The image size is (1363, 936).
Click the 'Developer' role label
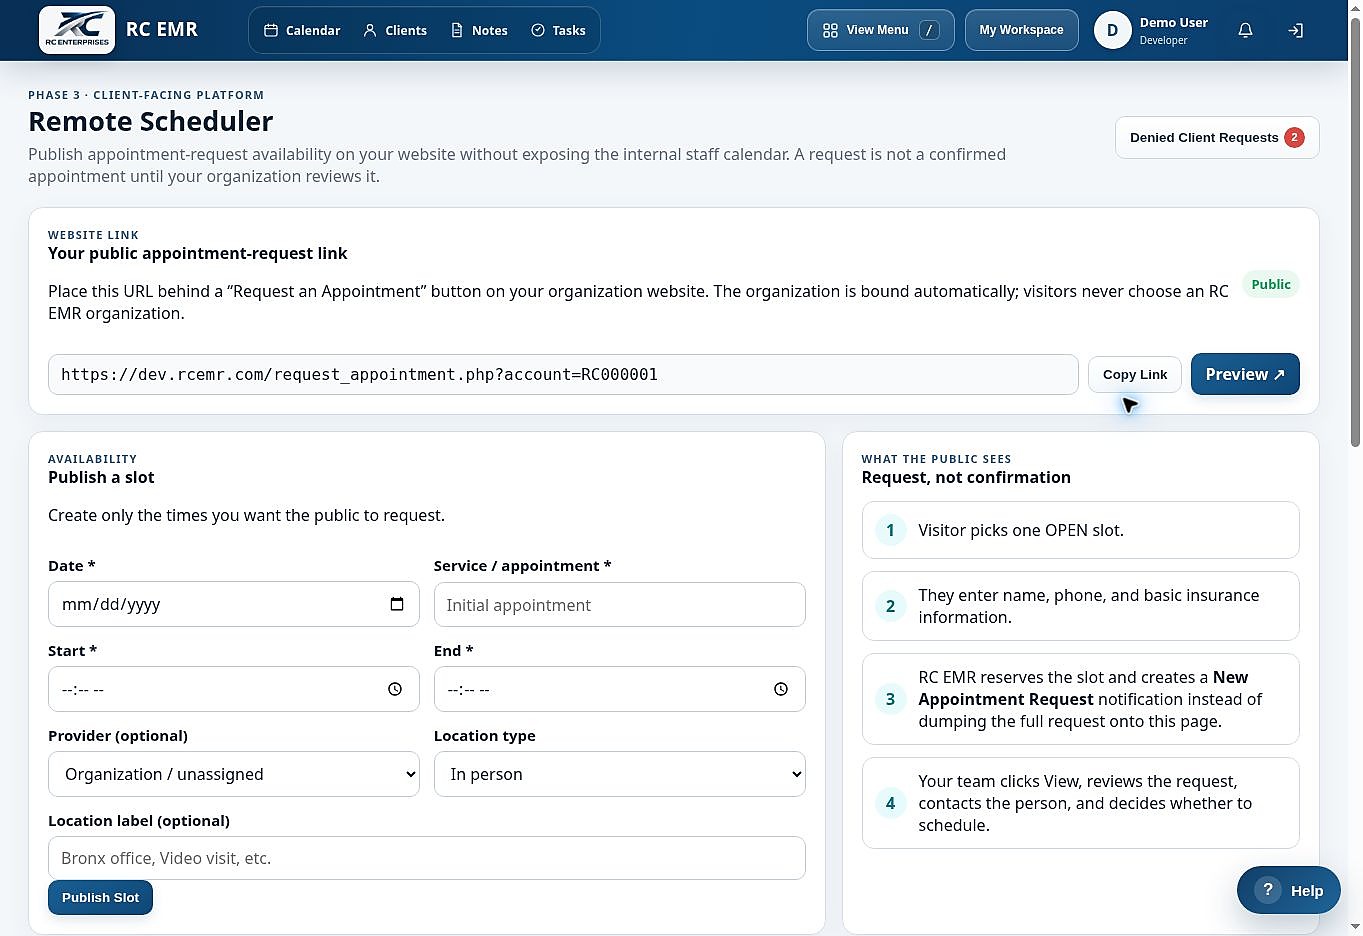point(1163,41)
